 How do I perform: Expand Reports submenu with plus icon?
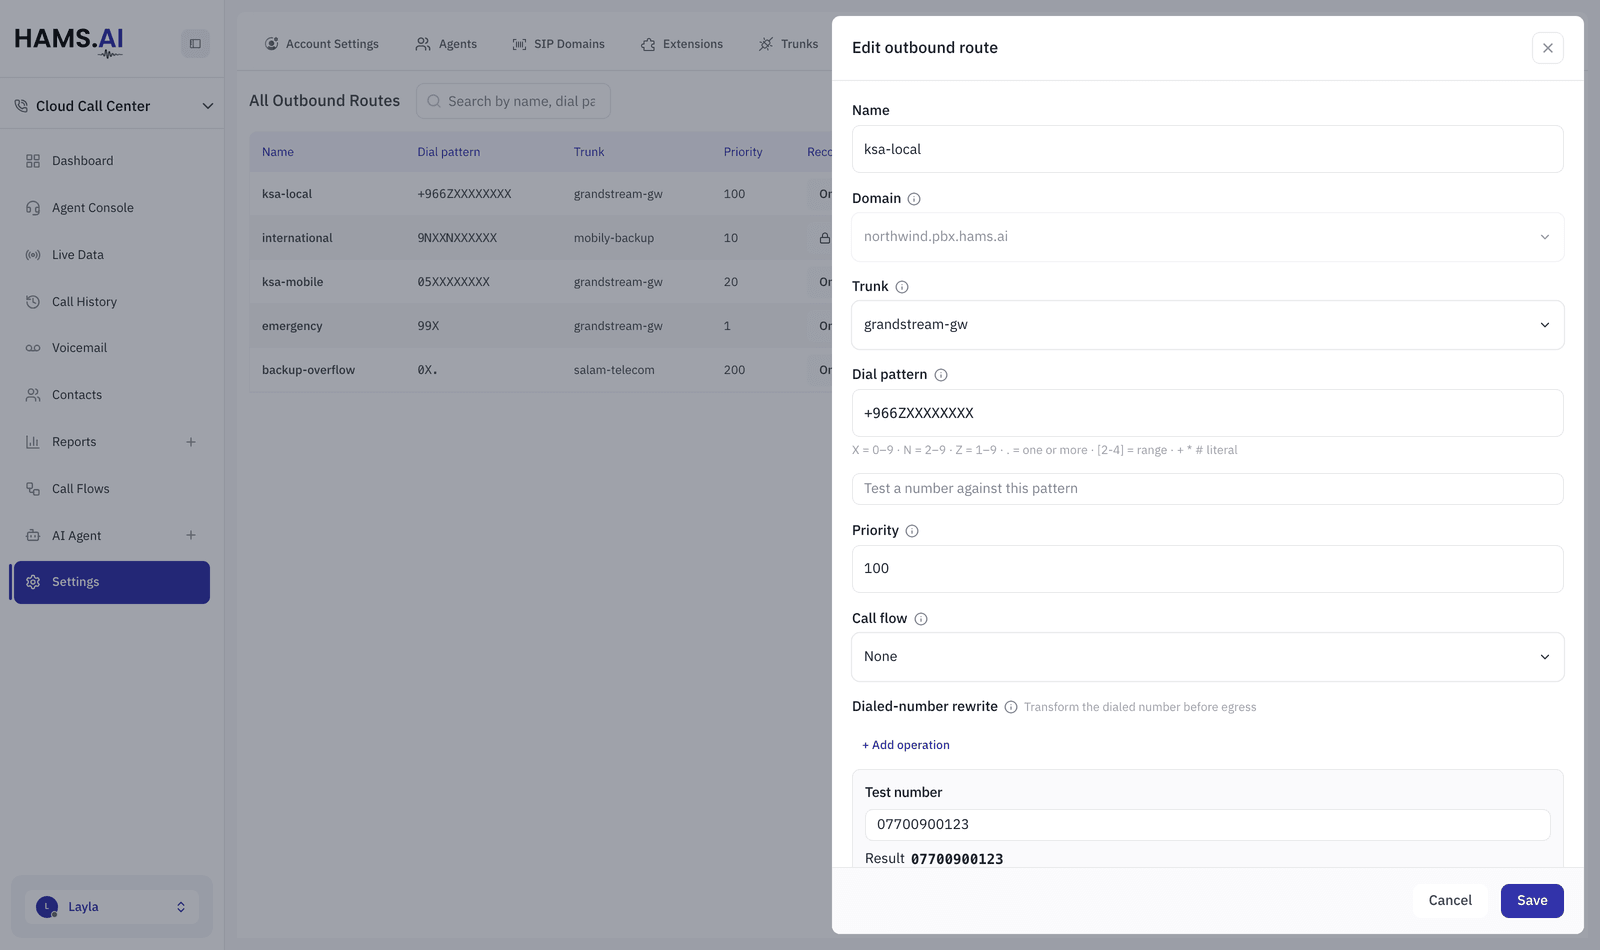coord(191,442)
